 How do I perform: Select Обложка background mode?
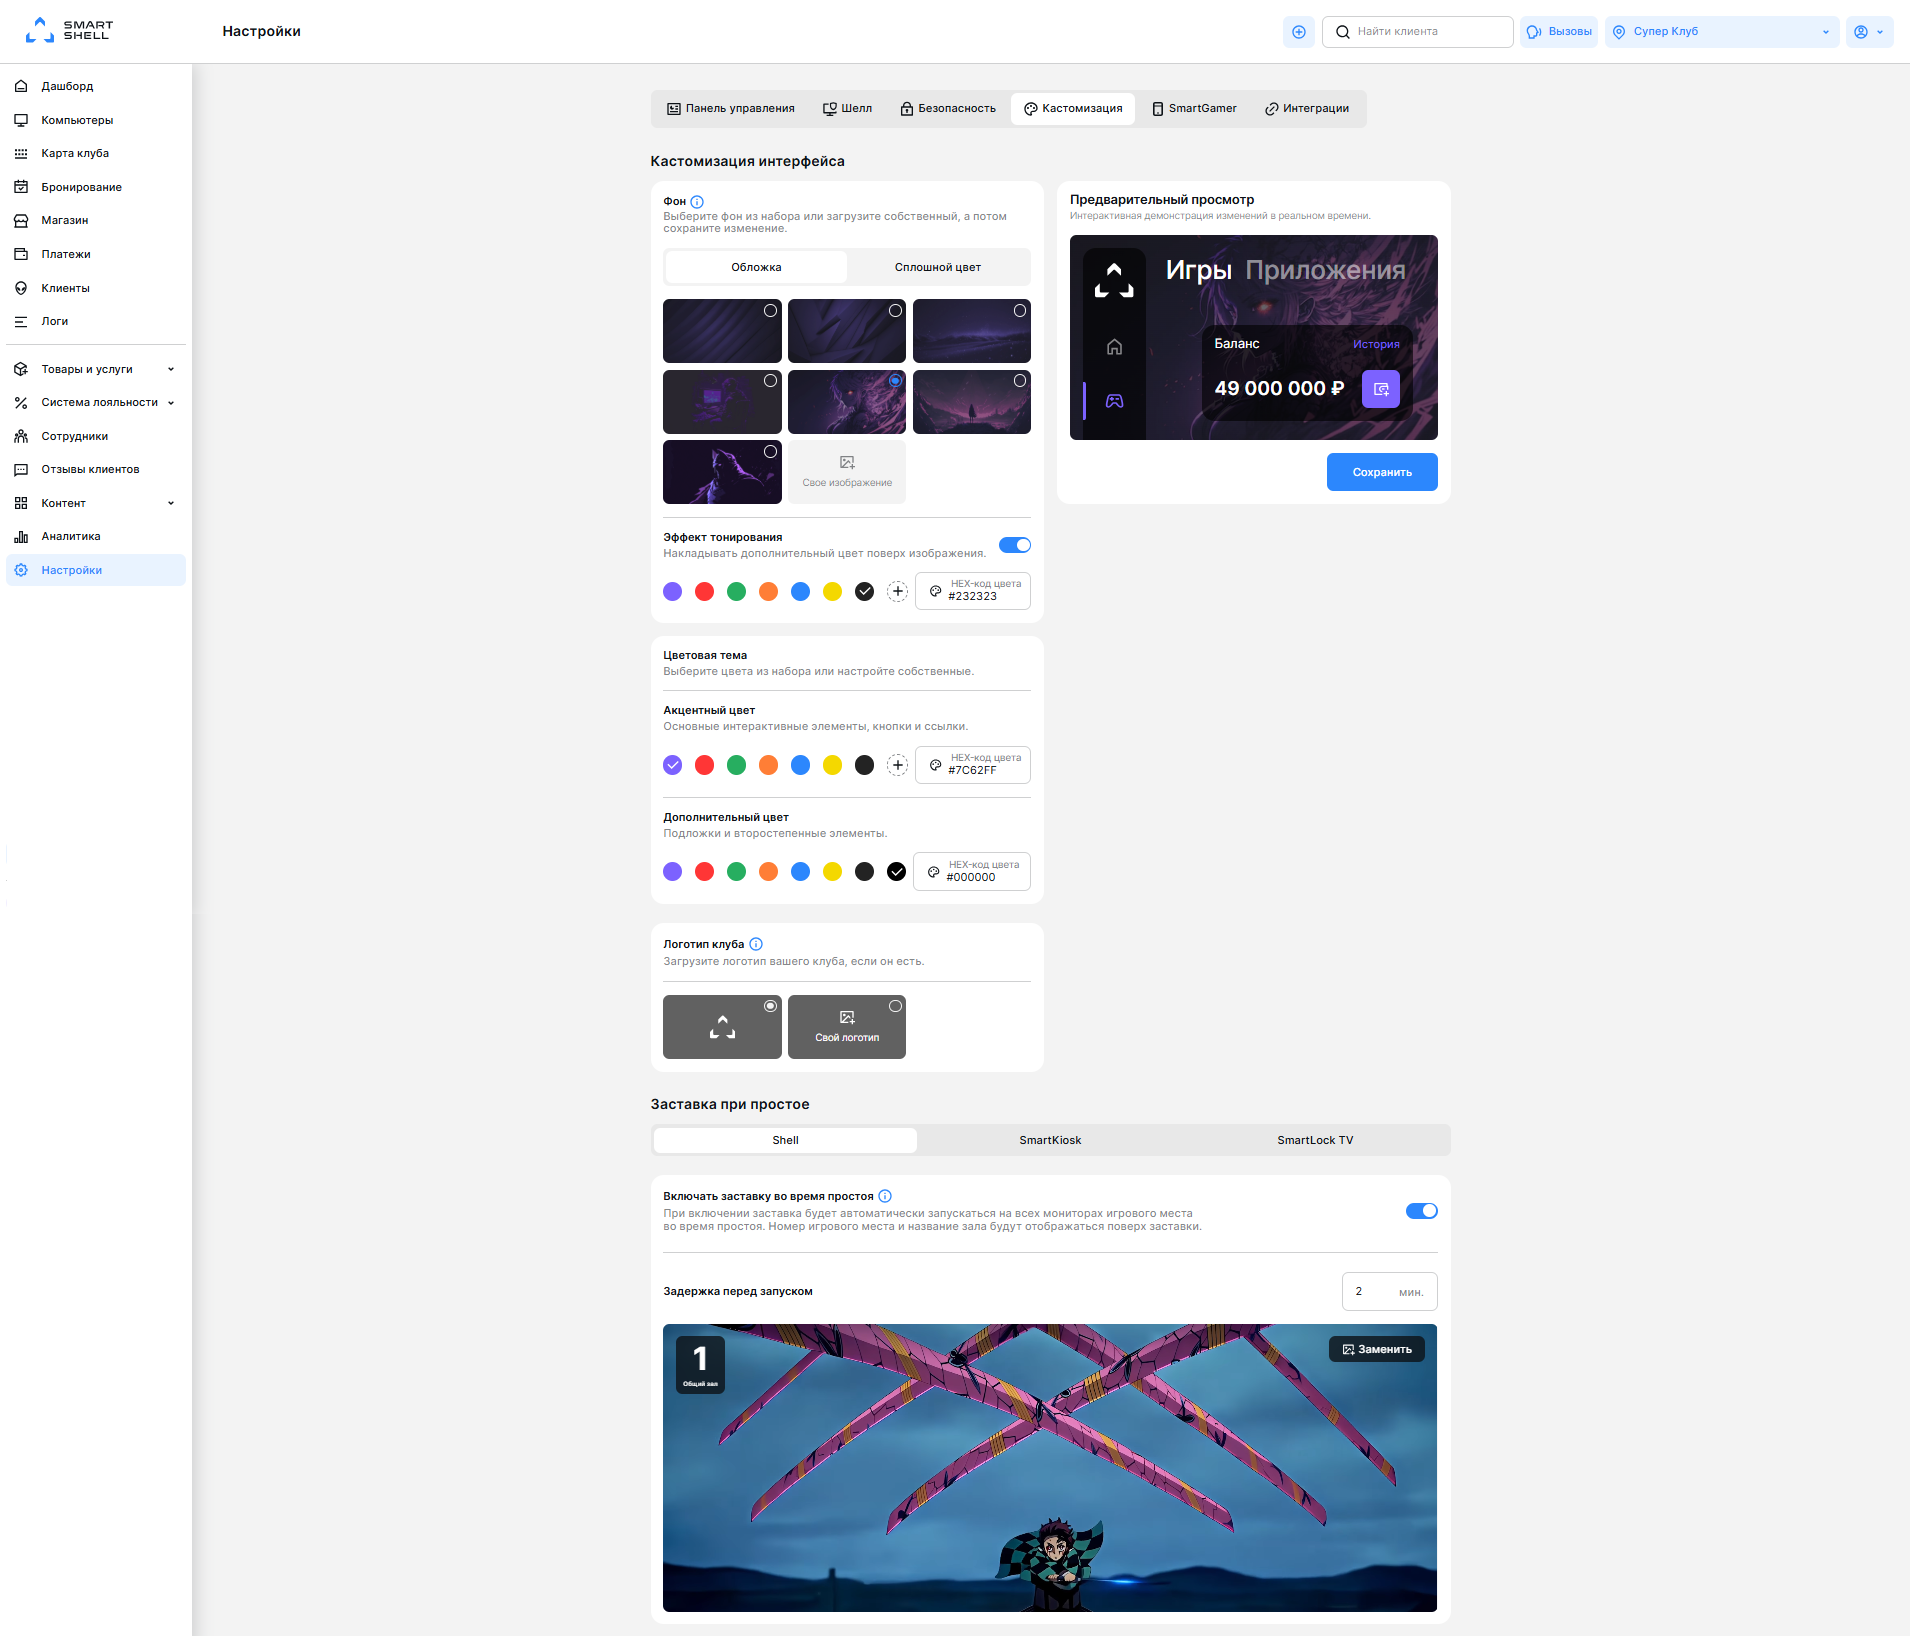pos(756,267)
